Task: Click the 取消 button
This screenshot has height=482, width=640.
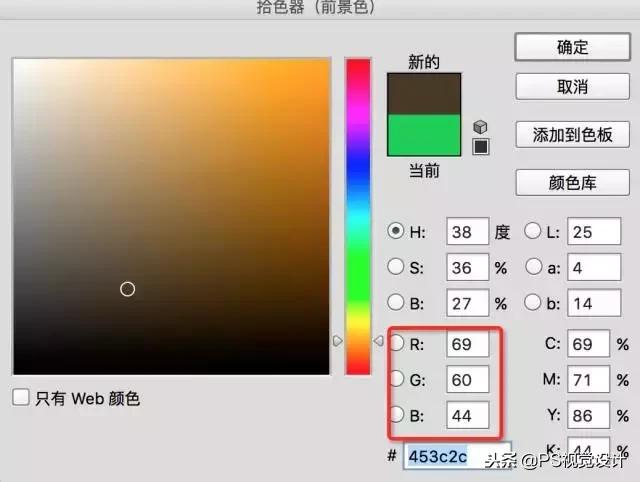Action: (x=573, y=87)
